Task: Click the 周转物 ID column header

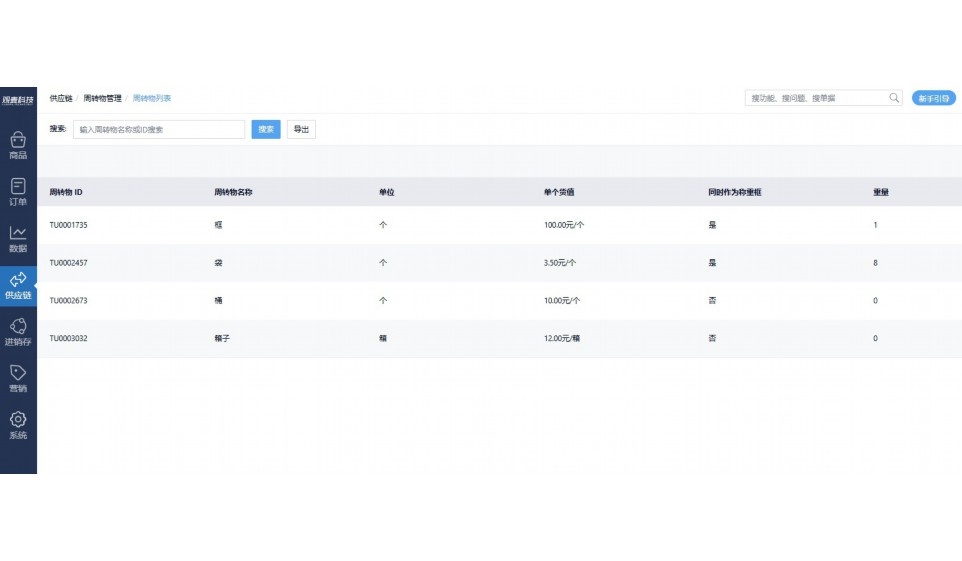Action: pos(73,191)
